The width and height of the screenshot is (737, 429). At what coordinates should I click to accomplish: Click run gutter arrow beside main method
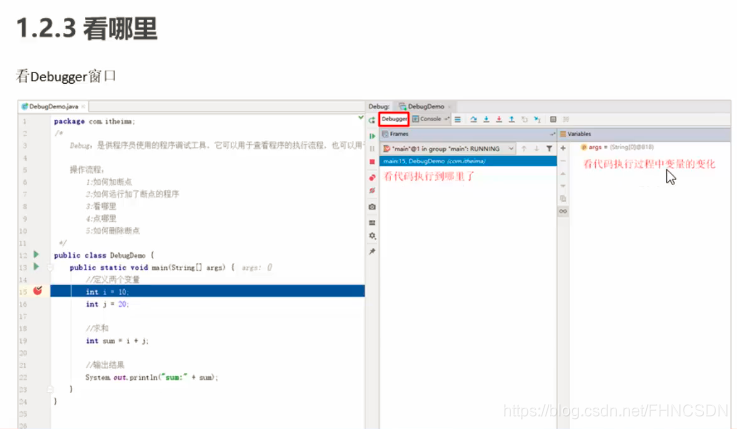pos(36,266)
